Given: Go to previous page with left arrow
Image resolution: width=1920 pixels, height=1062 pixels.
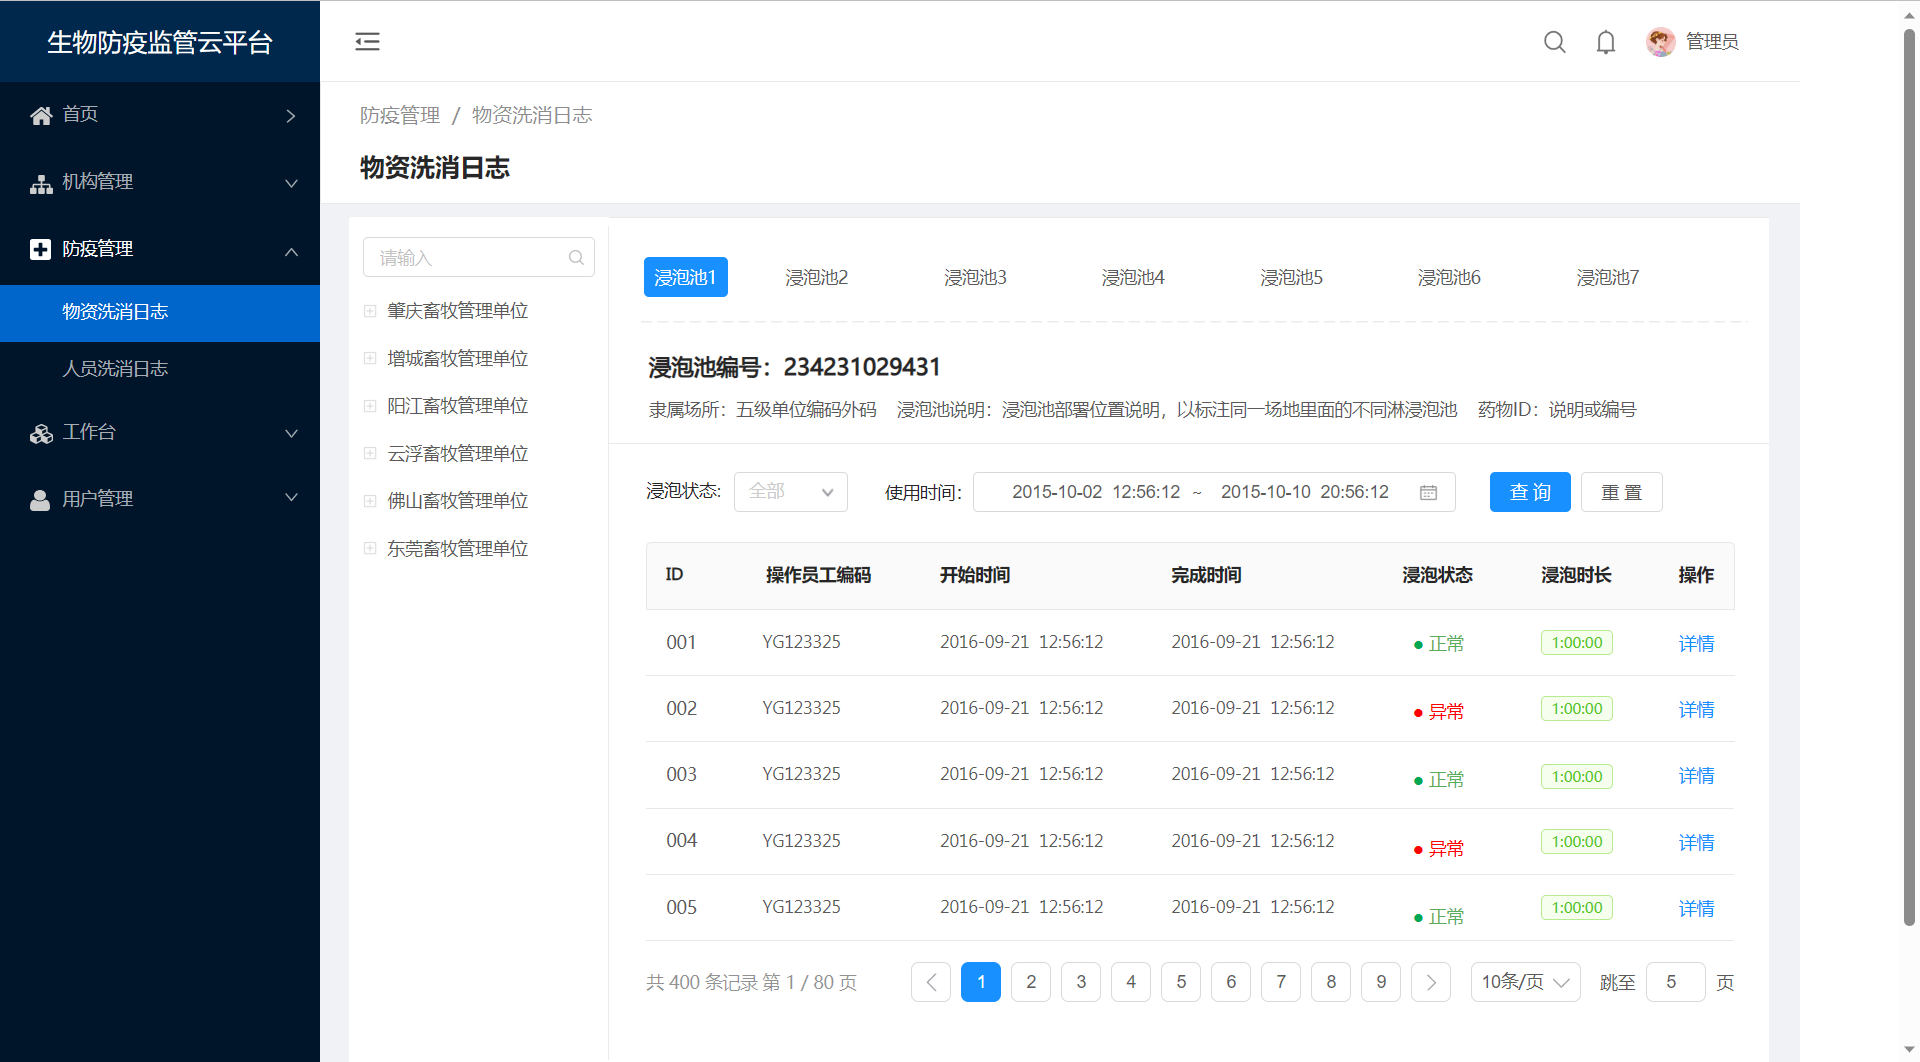Looking at the screenshot, I should 931,982.
